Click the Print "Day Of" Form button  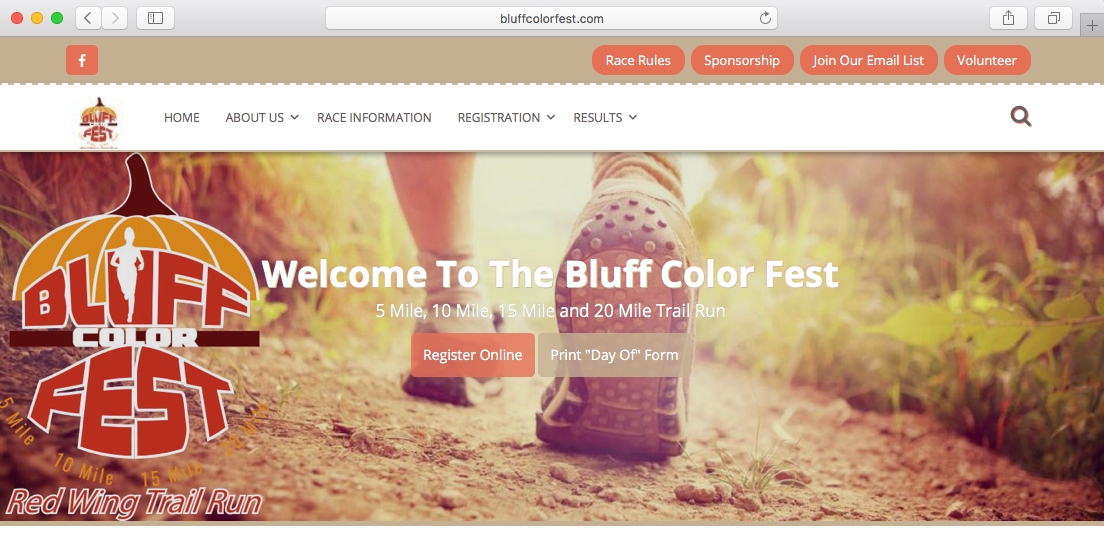click(614, 355)
